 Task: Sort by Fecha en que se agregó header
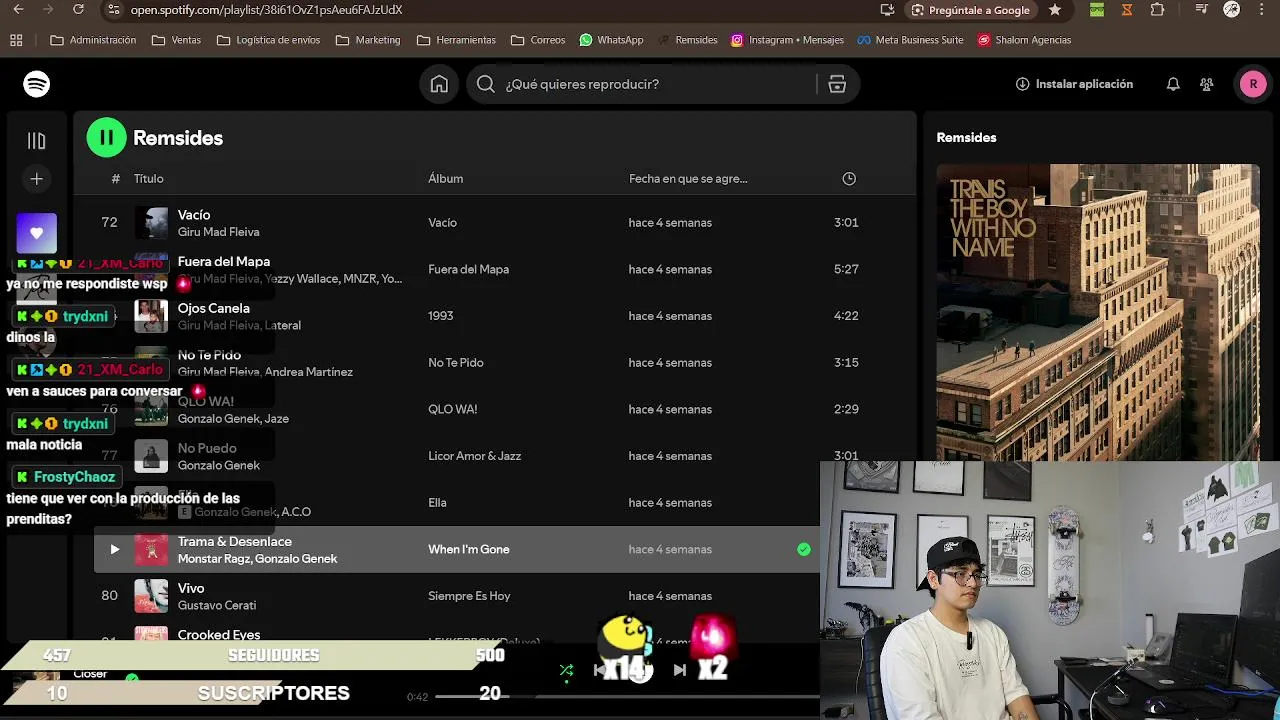click(x=688, y=179)
